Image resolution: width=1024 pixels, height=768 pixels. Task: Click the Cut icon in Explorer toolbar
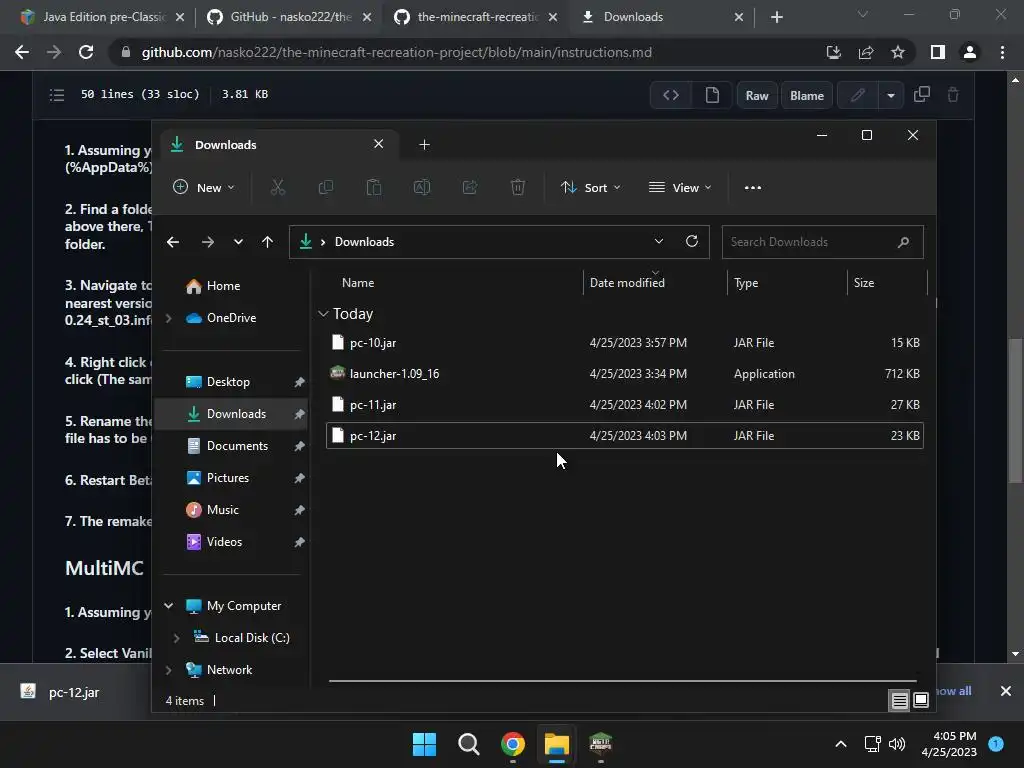[278, 187]
